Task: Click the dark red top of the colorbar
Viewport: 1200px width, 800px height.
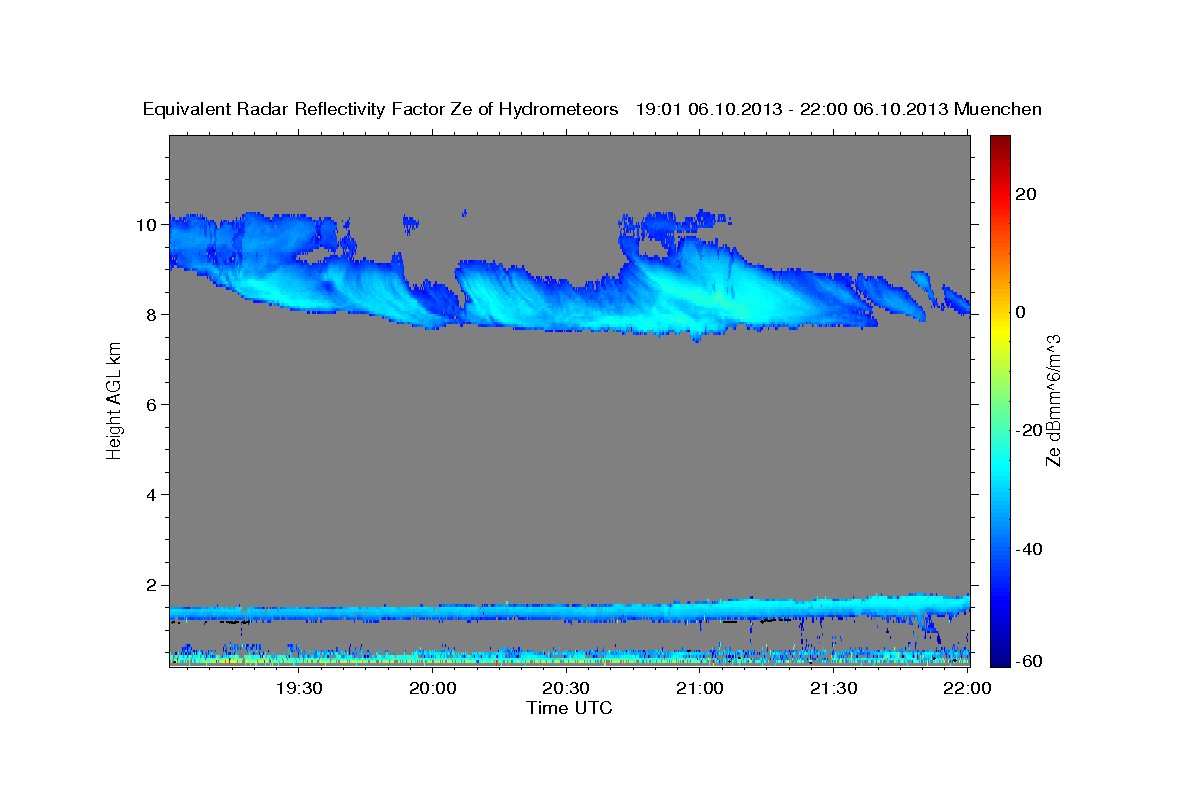Action: point(1000,145)
